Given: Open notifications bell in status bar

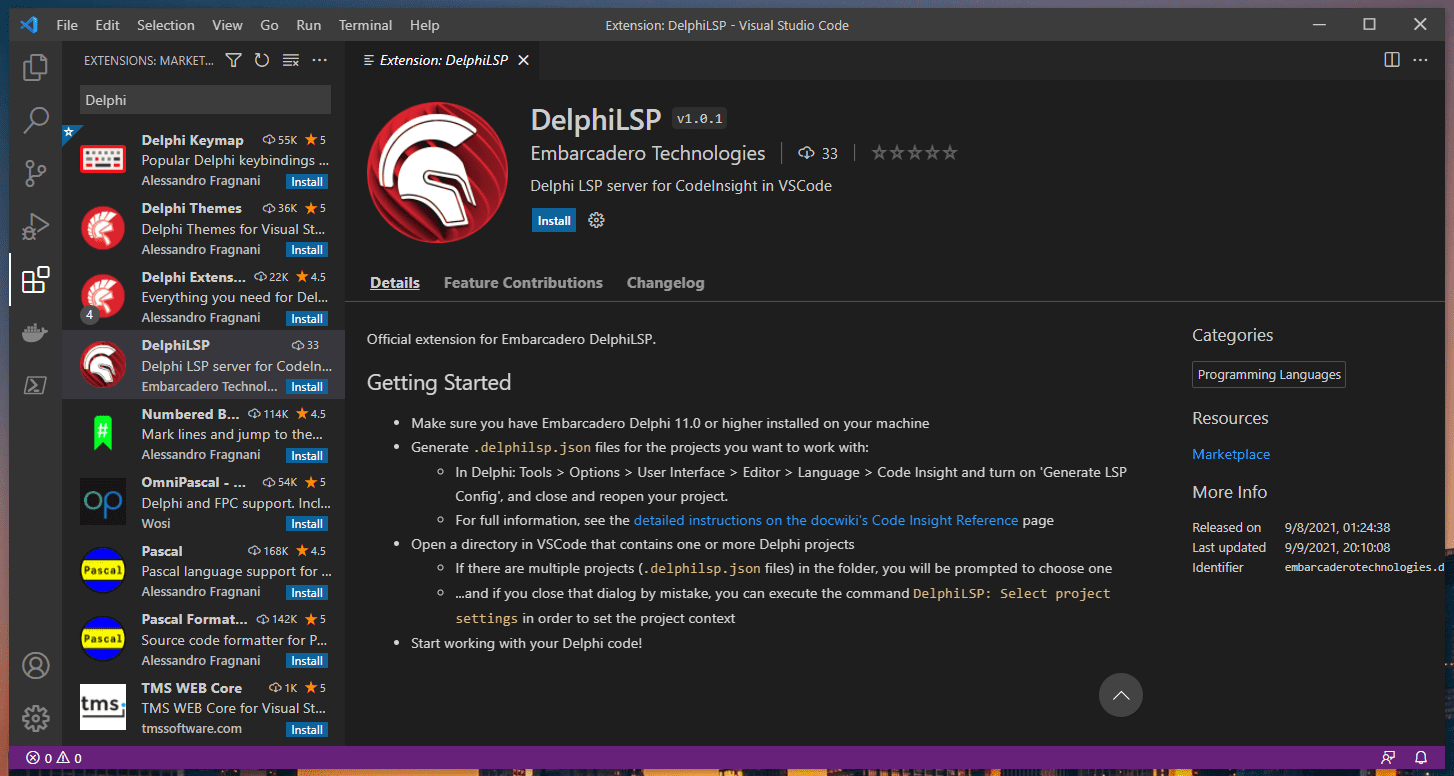Looking at the screenshot, I should 1421,758.
